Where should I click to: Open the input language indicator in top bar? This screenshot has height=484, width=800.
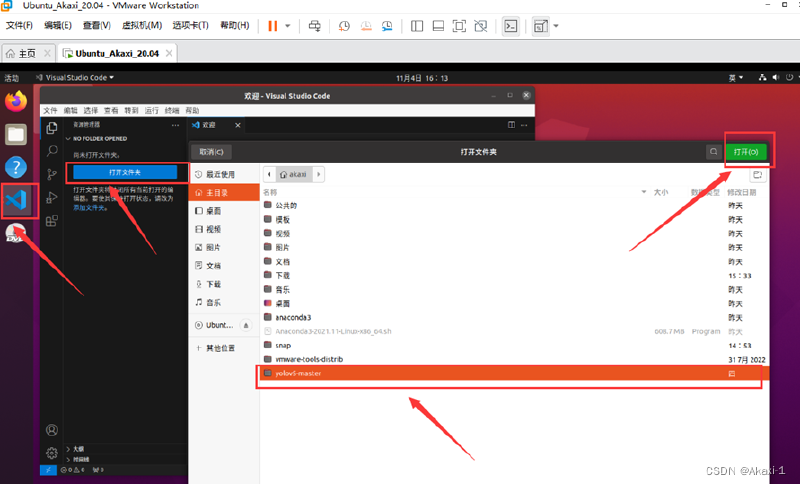pos(736,78)
